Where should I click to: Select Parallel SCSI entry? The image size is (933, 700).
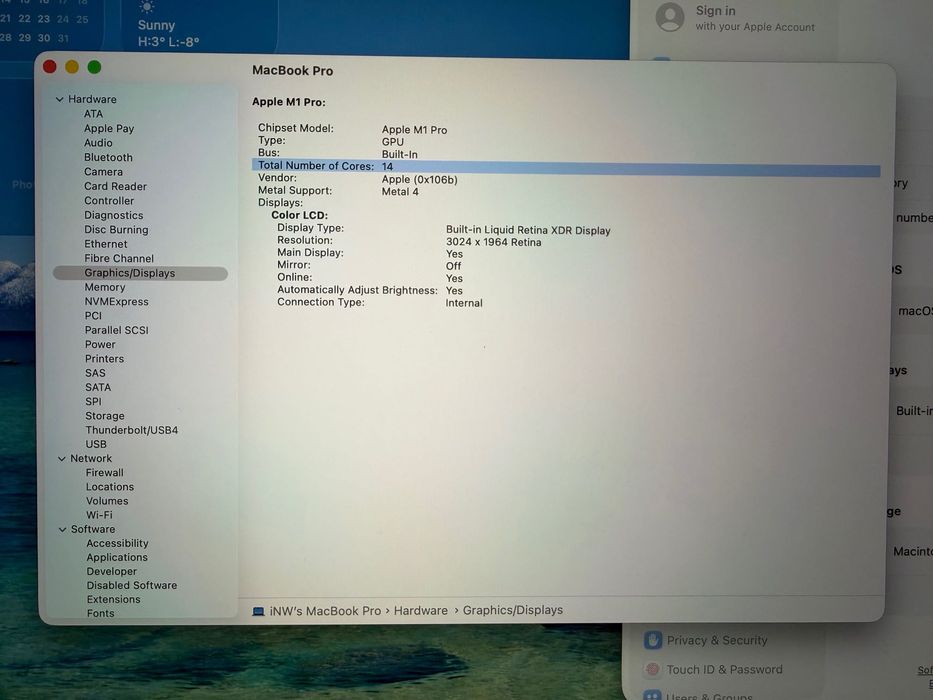click(x=117, y=330)
